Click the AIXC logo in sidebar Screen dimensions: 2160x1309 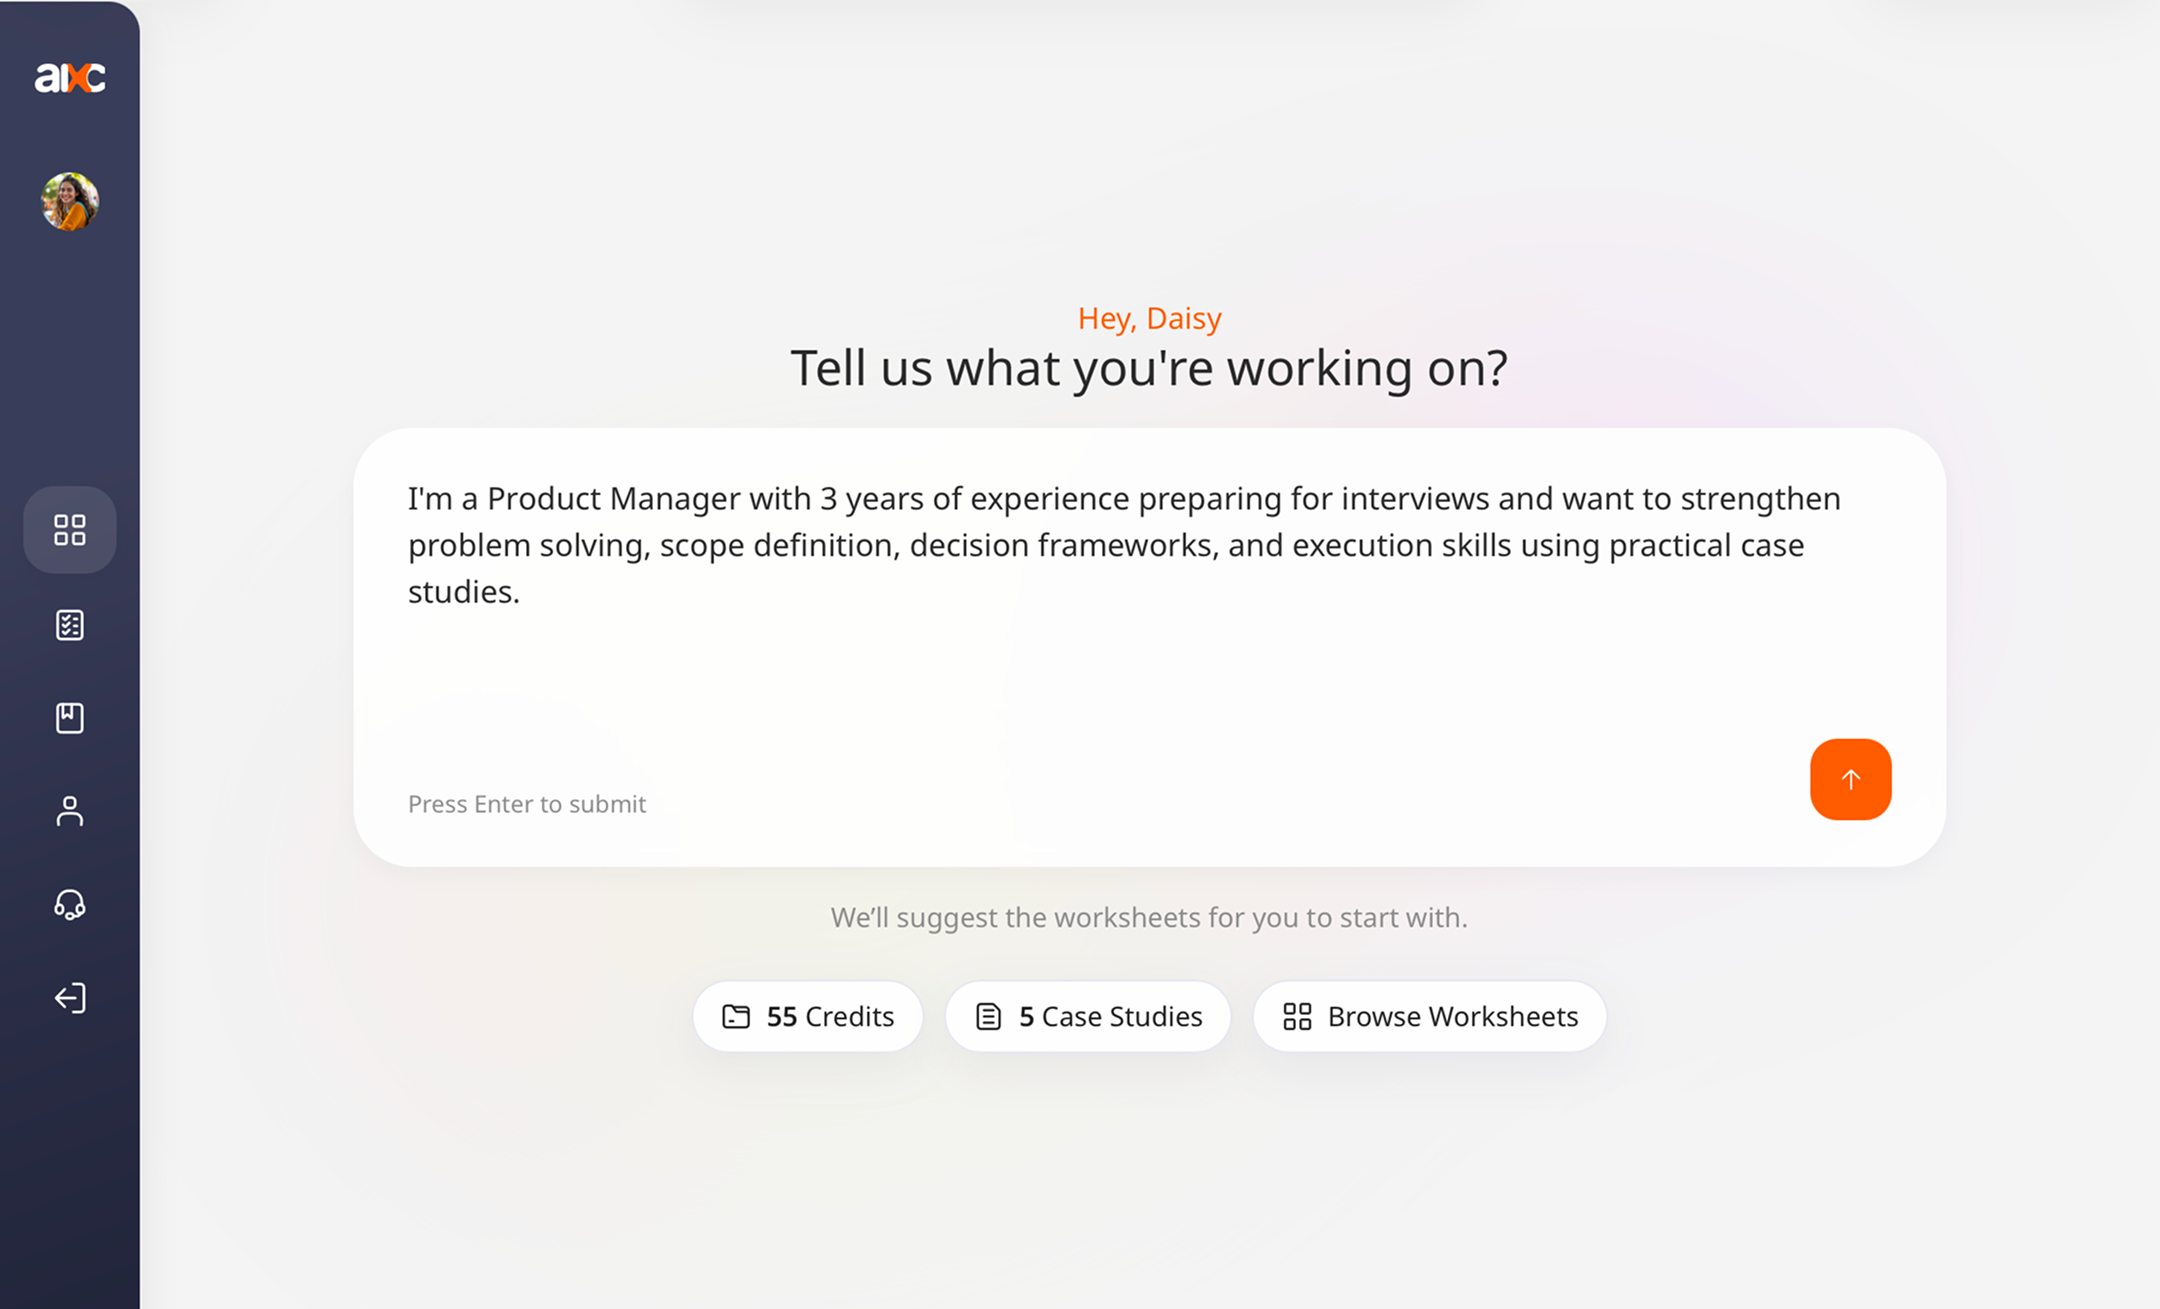pos(70,77)
